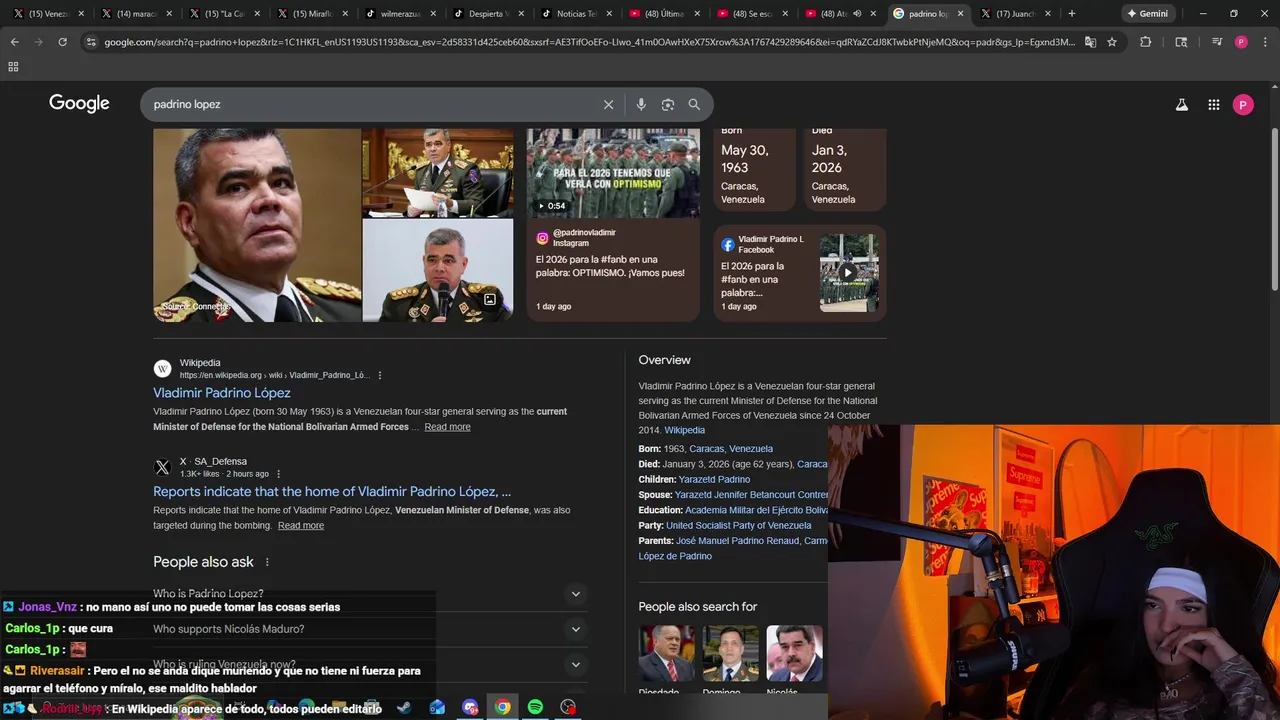Click the Chrome icon in the taskbar
Screen dimensions: 1280x720
click(502, 707)
